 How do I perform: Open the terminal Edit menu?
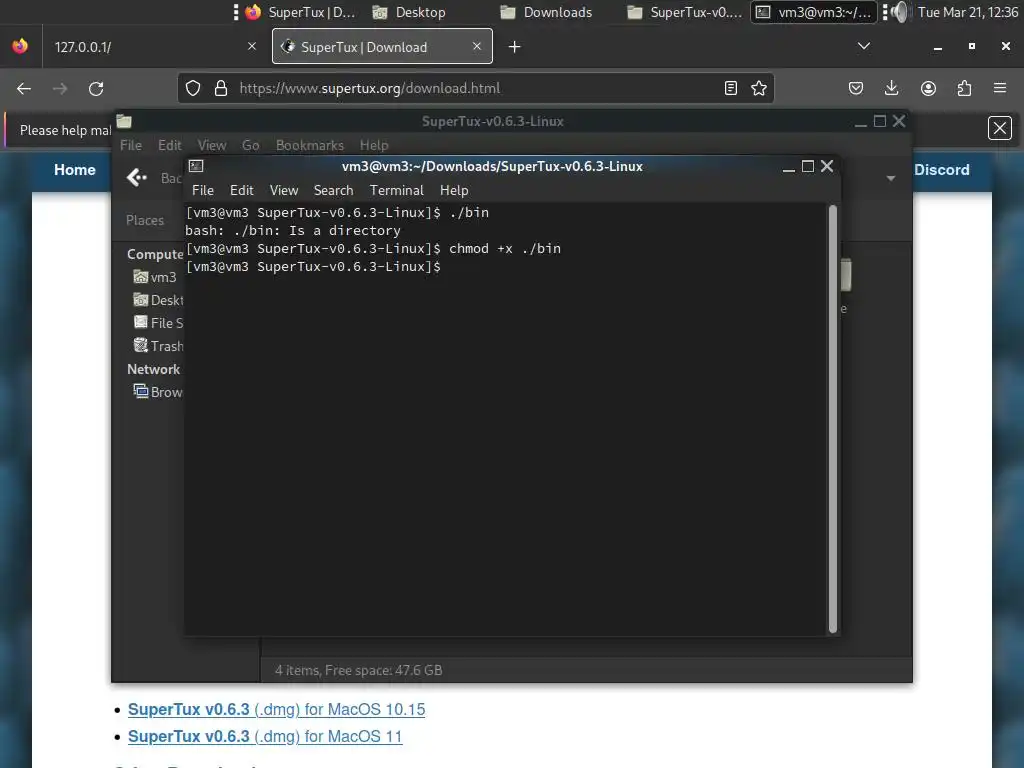241,190
